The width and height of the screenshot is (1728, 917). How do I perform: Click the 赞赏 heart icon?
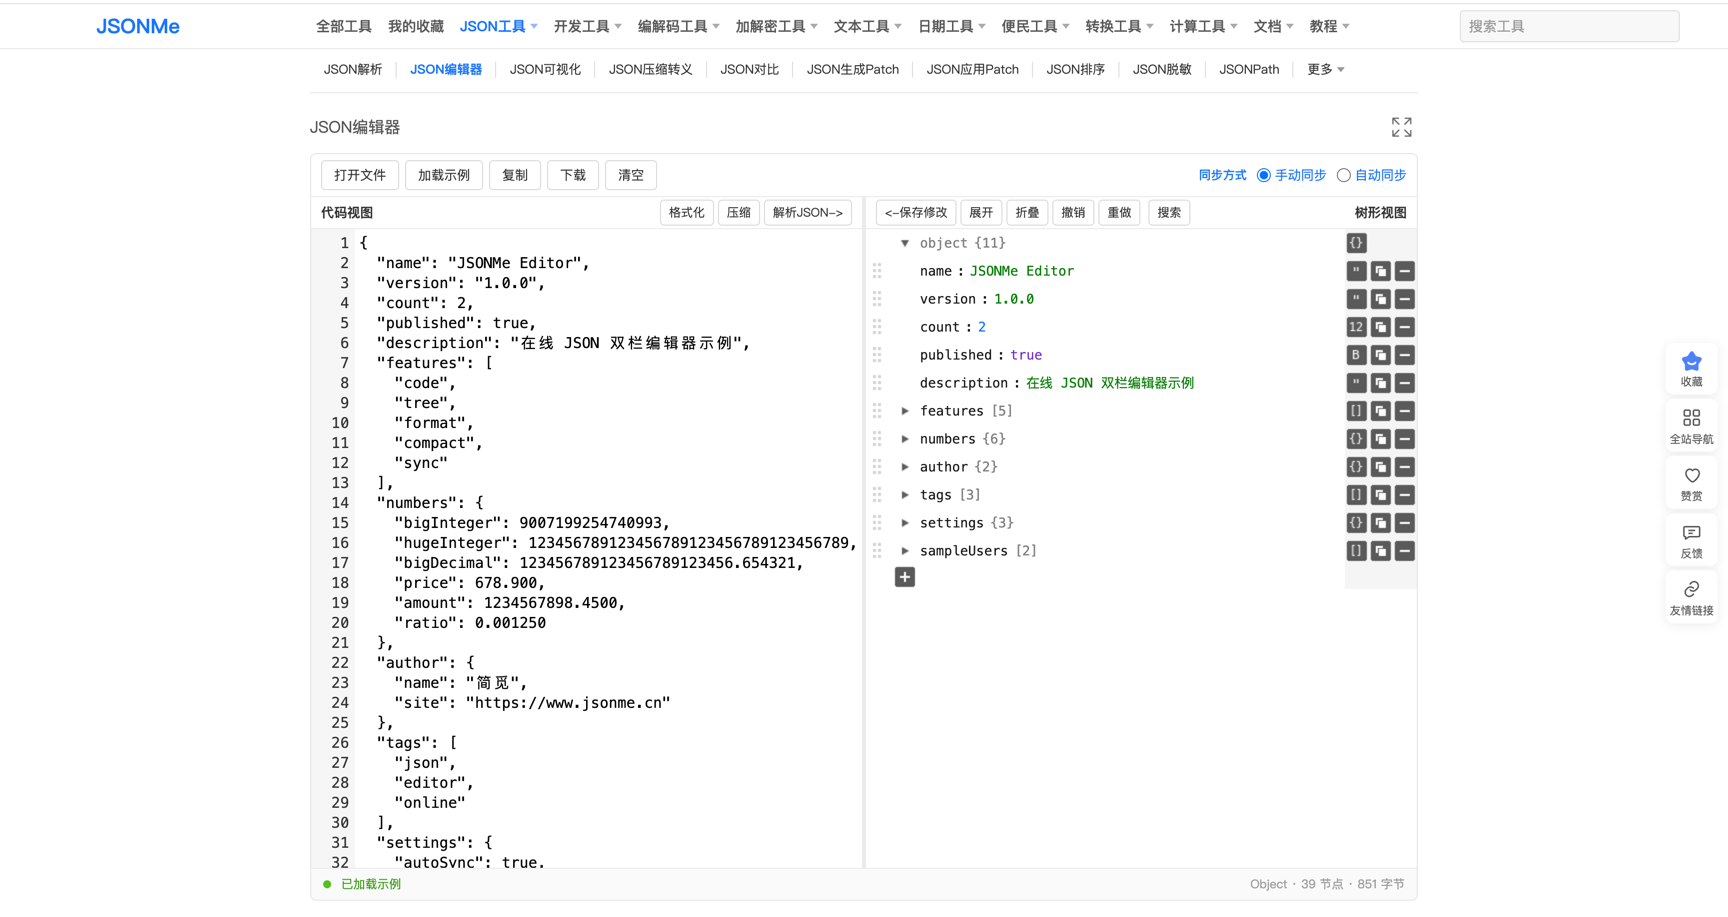1691,483
